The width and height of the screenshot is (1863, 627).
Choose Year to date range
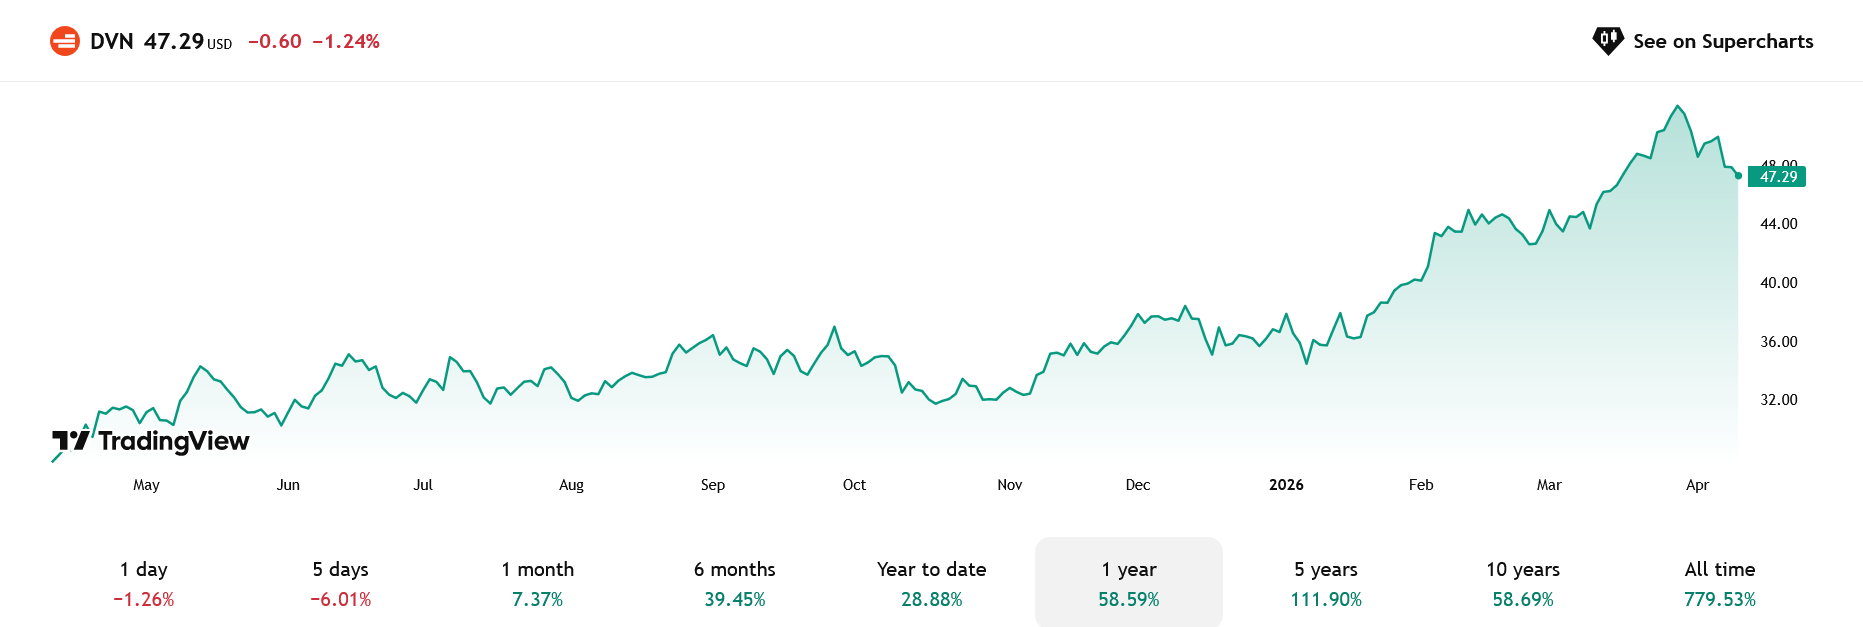point(932,583)
